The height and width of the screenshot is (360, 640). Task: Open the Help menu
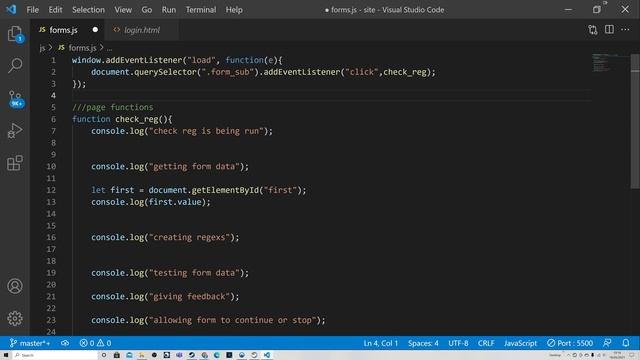tap(234, 10)
